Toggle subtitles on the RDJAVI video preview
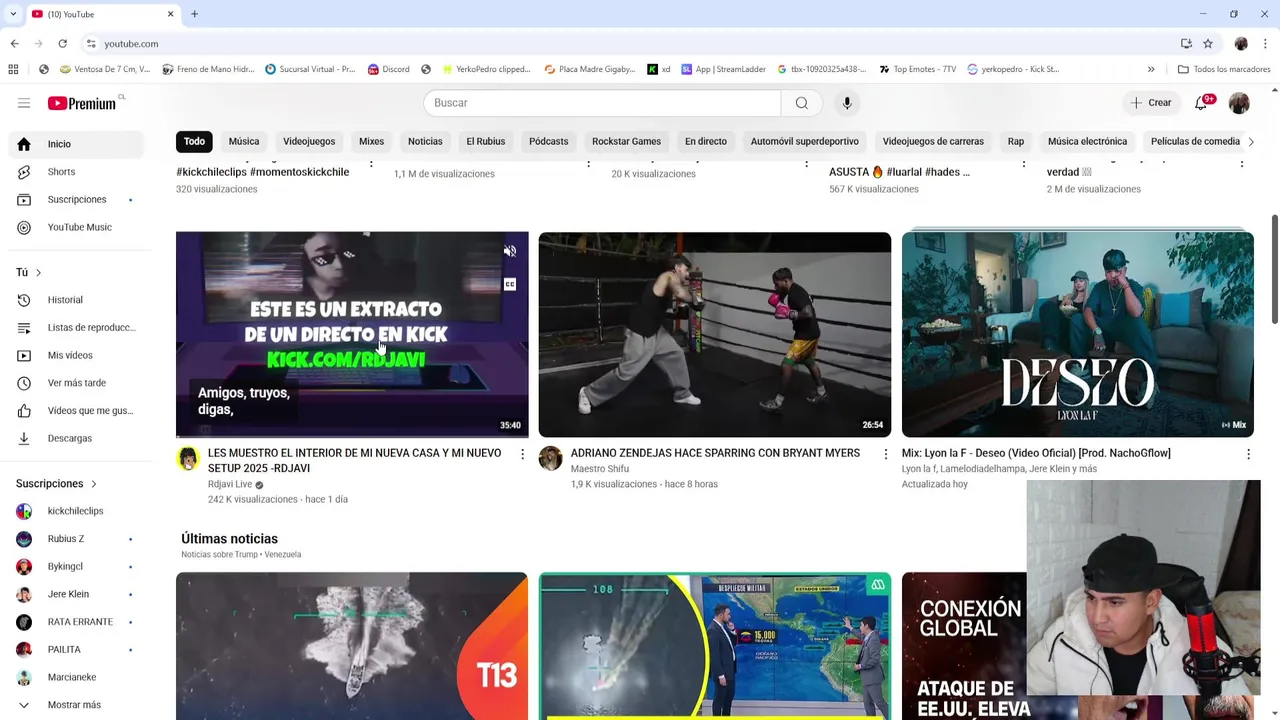The width and height of the screenshot is (1280, 720). [x=510, y=284]
